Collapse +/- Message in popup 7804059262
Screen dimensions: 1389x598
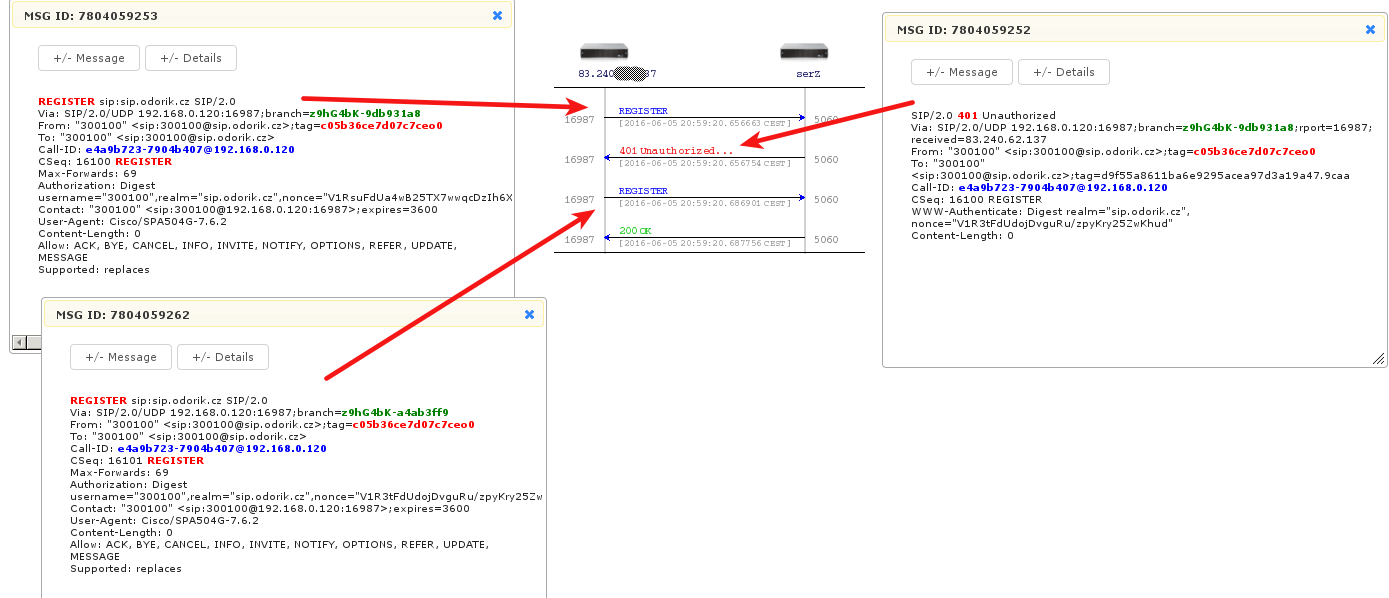coord(121,357)
